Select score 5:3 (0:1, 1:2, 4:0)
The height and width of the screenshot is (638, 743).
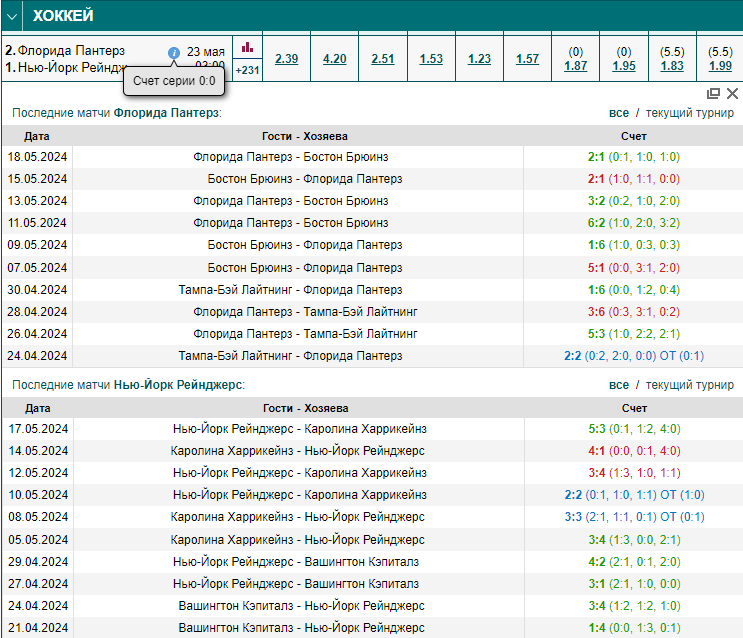[634, 429]
